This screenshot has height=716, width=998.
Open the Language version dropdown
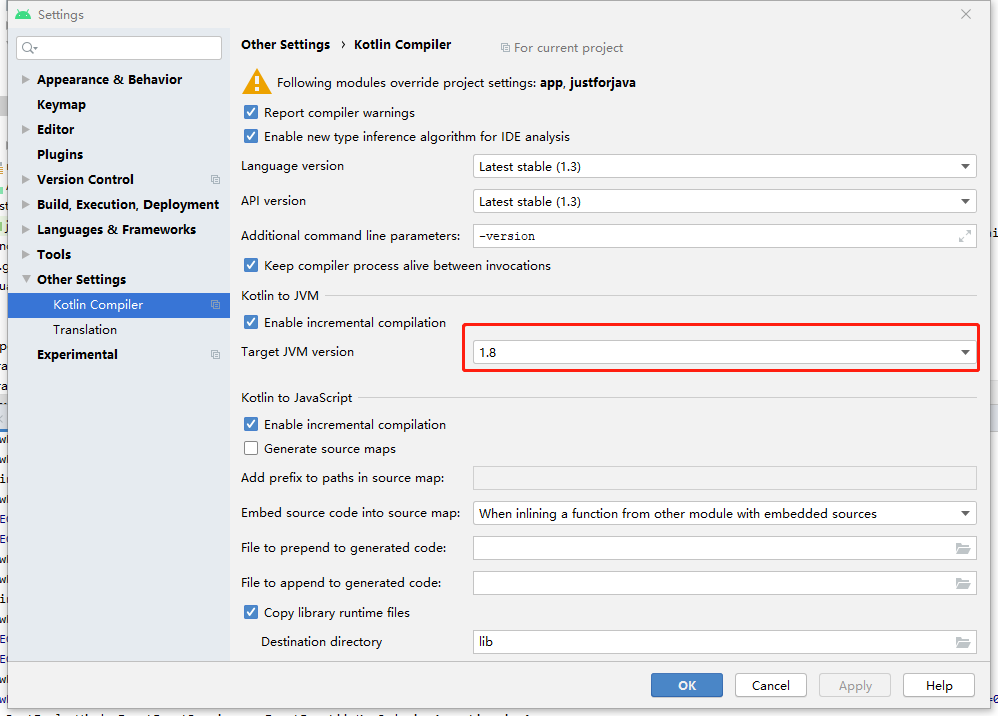click(x=724, y=167)
